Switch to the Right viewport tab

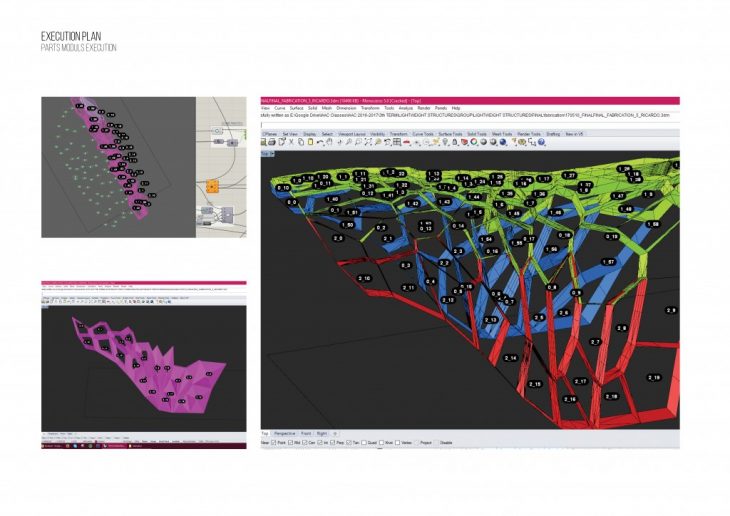tap(320, 433)
